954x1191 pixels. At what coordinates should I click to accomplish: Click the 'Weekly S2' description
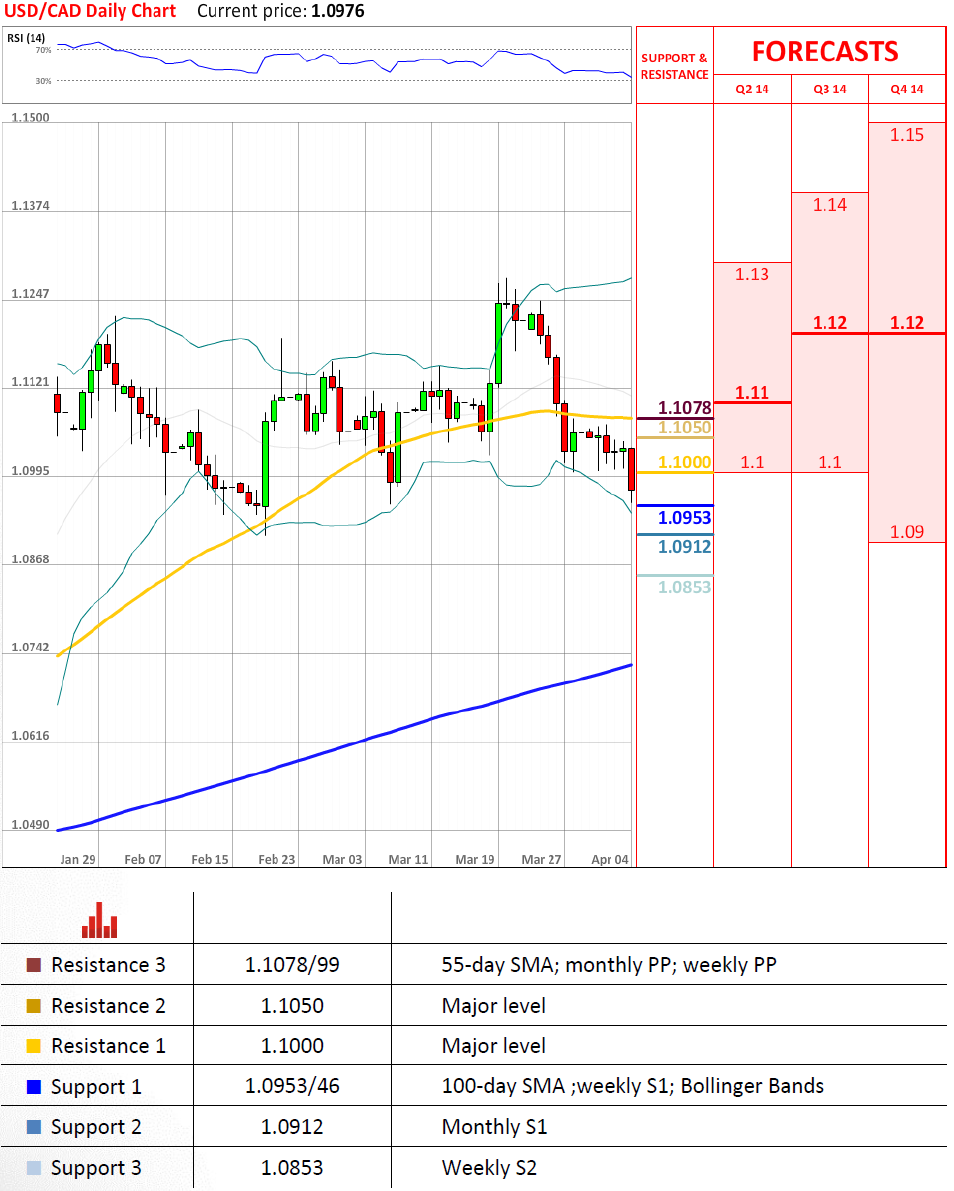click(489, 1167)
